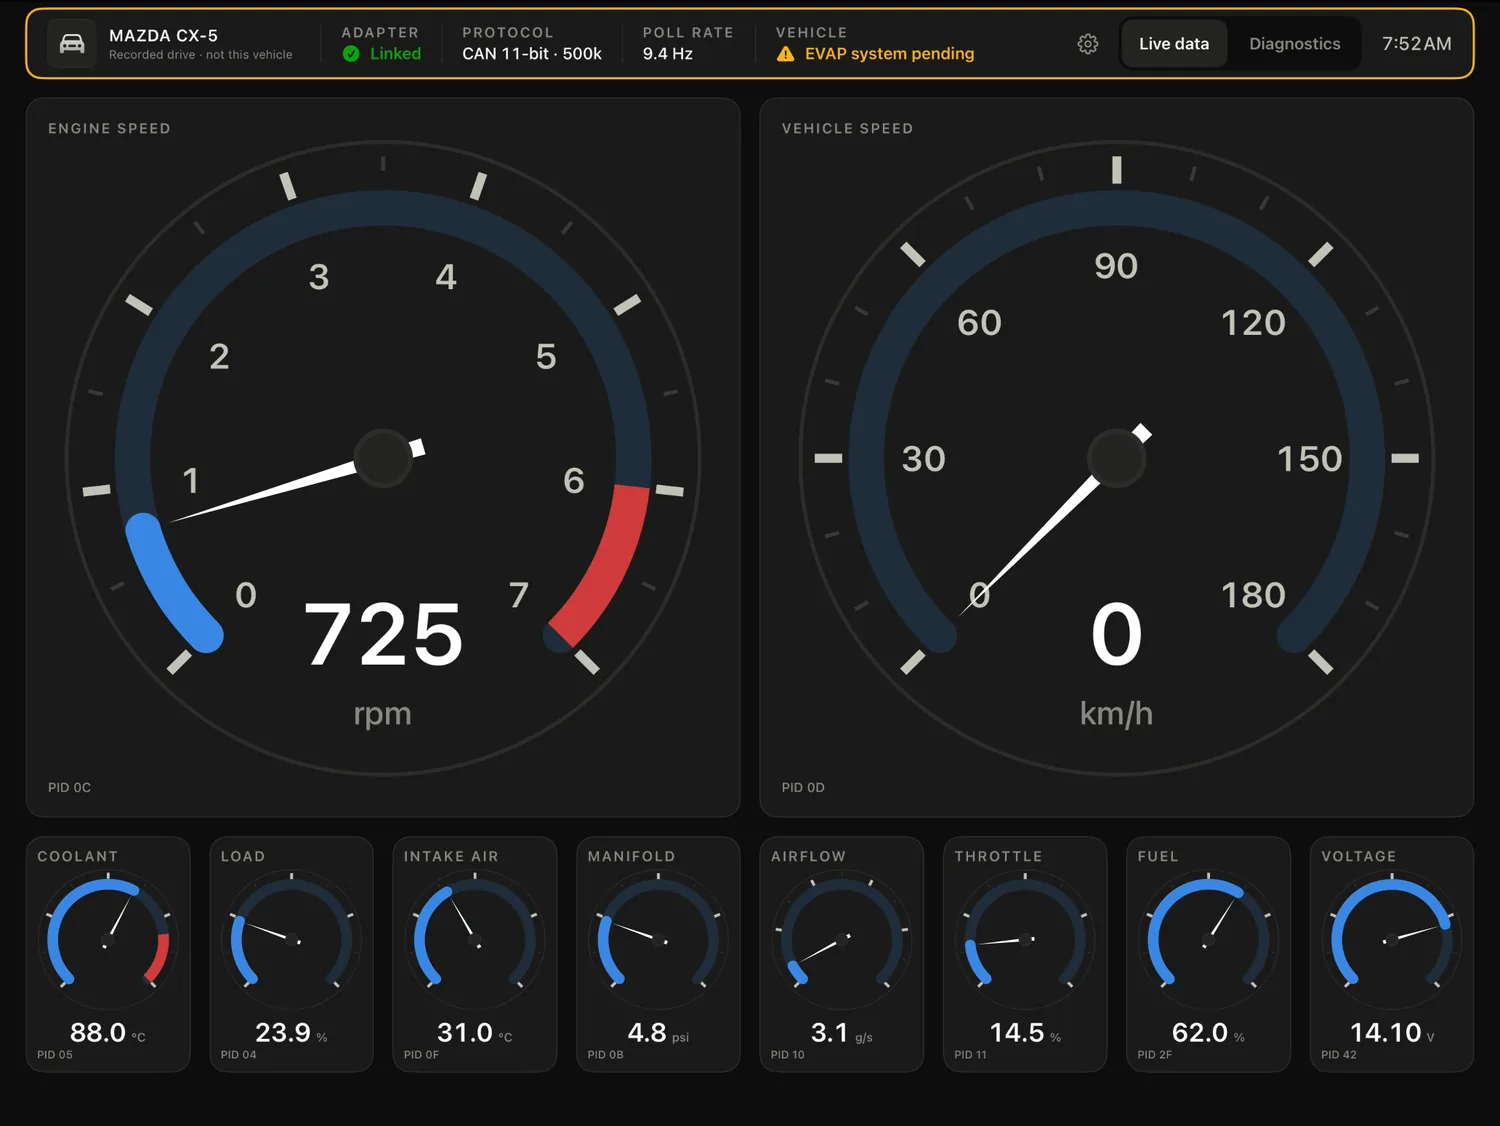Click the 3.1 g/s airflow value
This screenshot has height=1126, width=1500.
(x=842, y=1033)
